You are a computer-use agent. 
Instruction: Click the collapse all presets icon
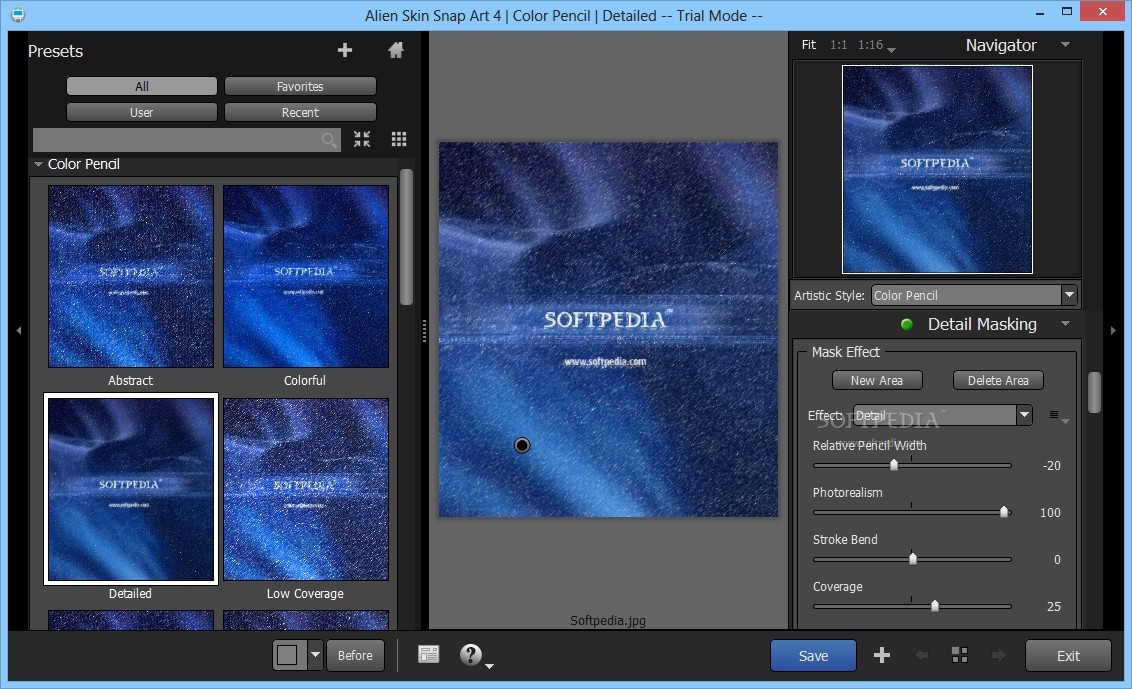[x=362, y=139]
